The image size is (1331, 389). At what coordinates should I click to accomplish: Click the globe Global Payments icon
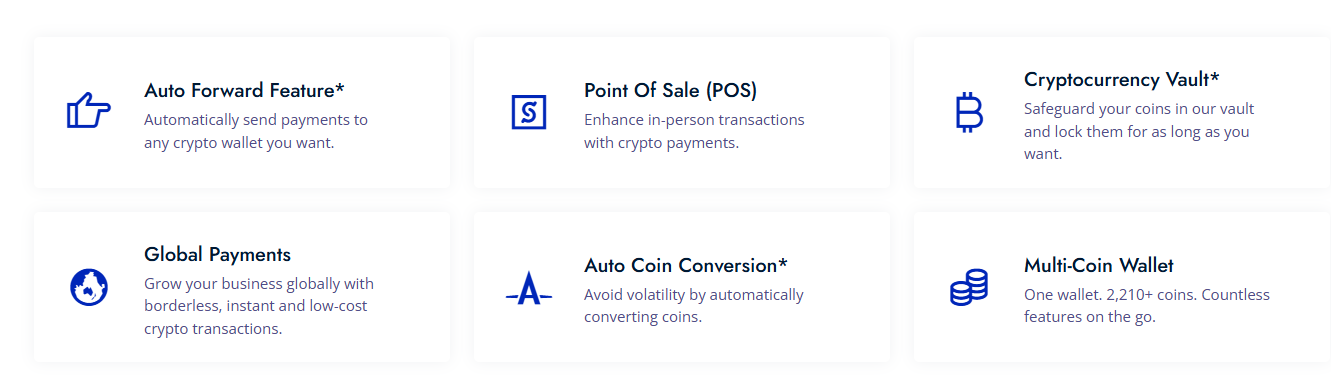click(88, 288)
